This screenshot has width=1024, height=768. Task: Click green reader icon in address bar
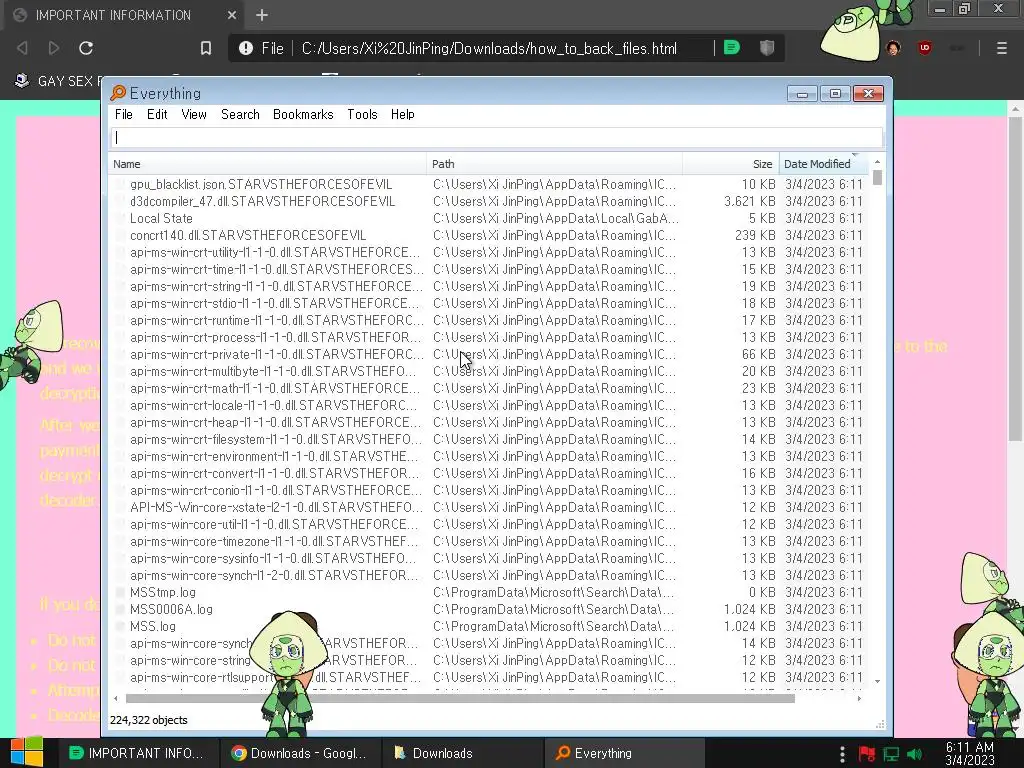click(x=731, y=48)
